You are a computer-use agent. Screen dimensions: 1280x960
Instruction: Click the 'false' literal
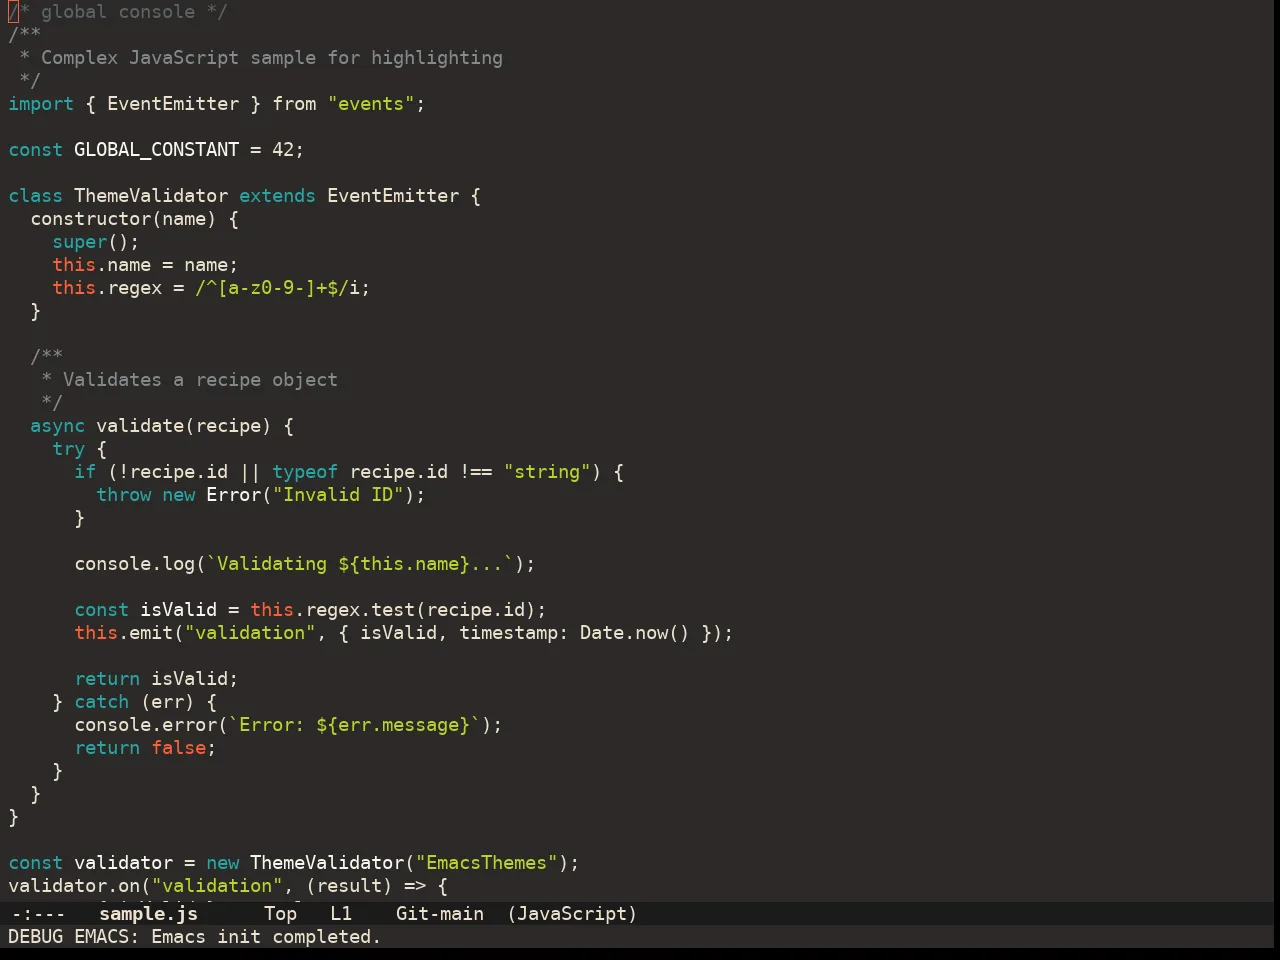(179, 747)
